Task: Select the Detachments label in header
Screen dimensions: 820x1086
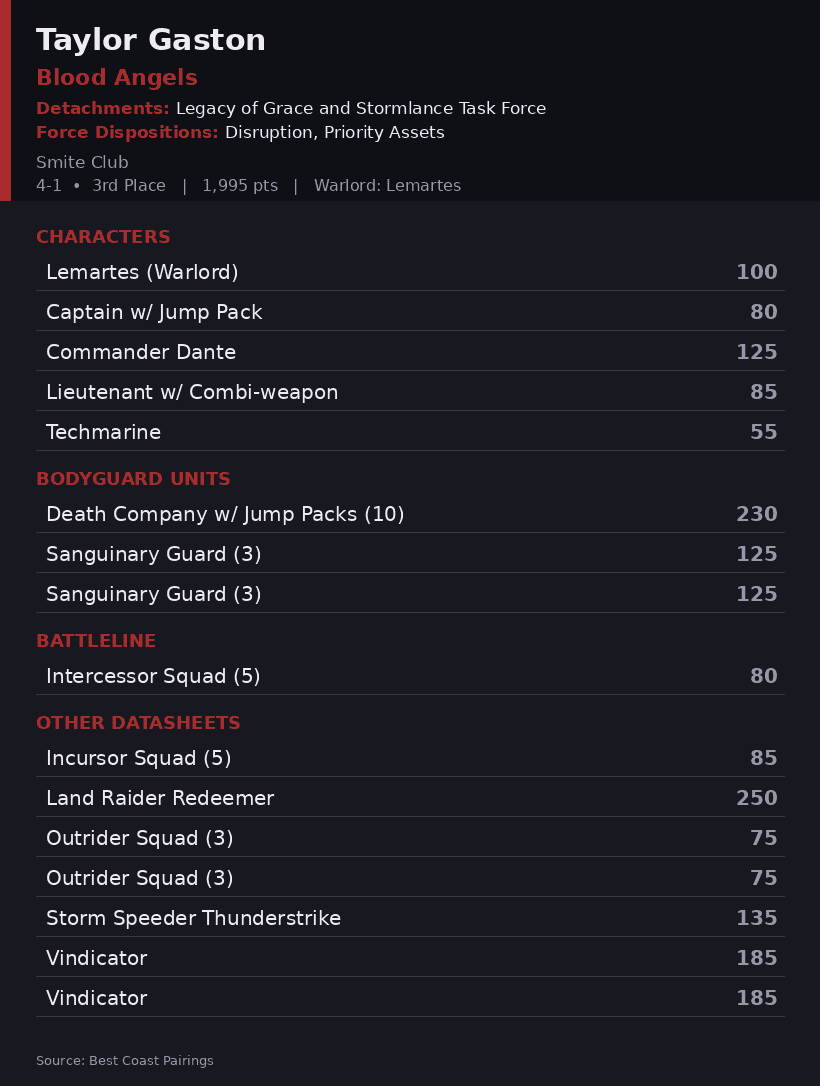Action: click(102, 108)
